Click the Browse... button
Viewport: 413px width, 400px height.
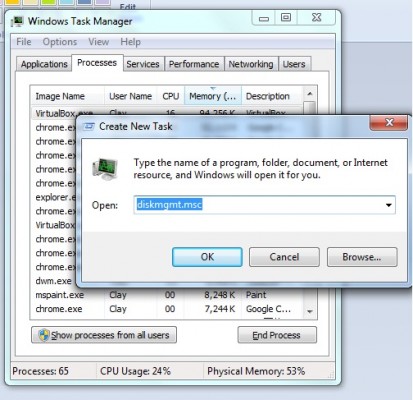coord(362,257)
